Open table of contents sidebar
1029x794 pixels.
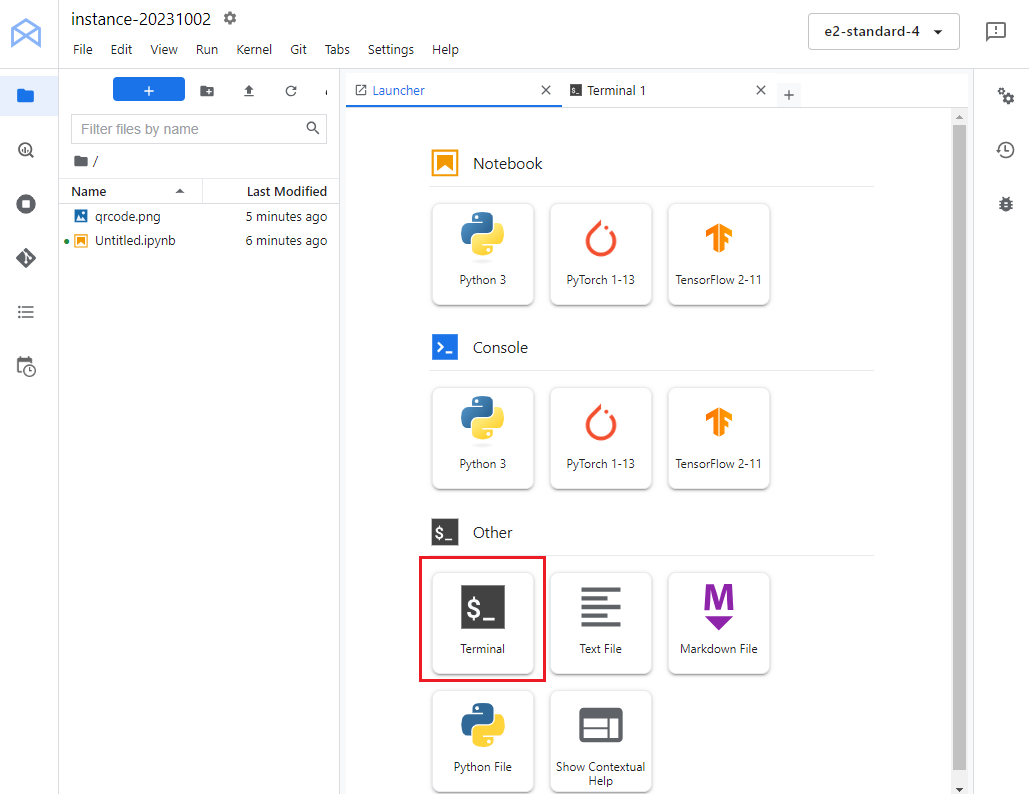[x=26, y=312]
